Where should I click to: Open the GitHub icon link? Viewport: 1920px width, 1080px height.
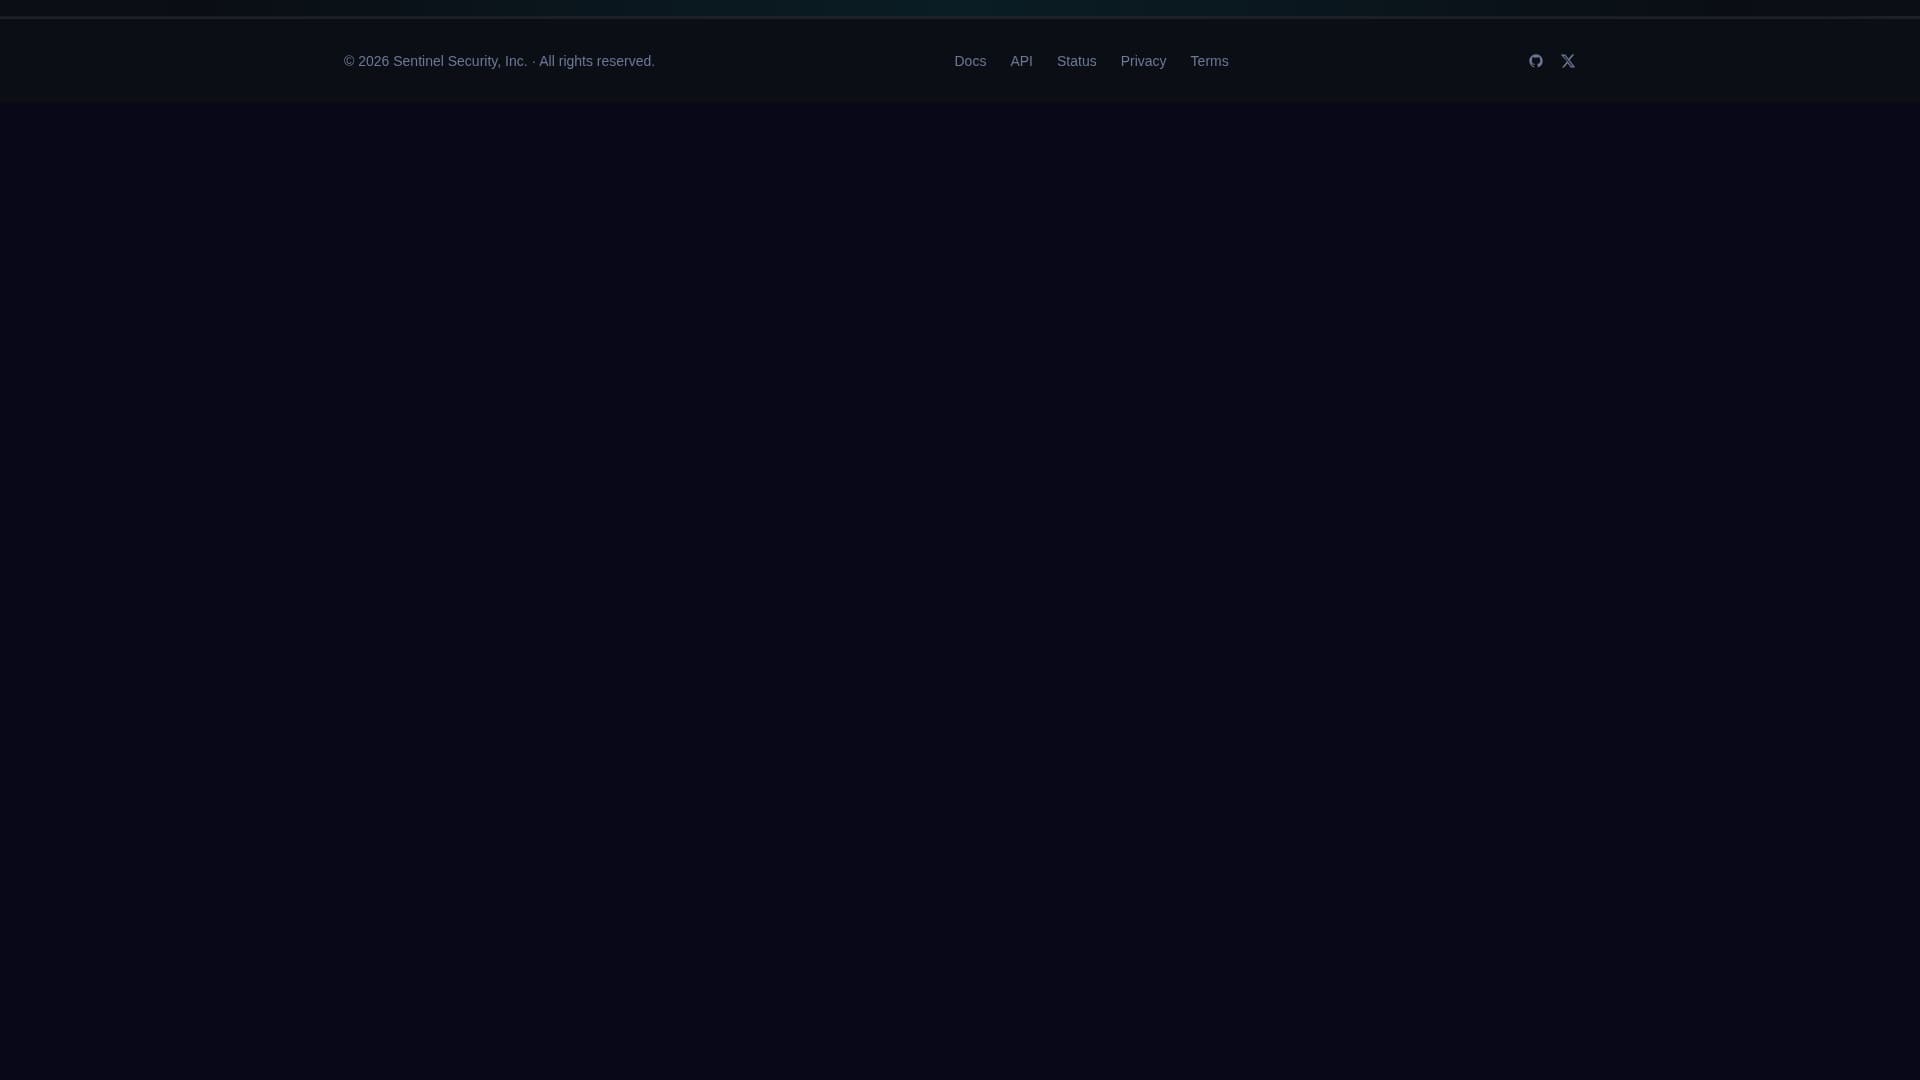[1536, 61]
